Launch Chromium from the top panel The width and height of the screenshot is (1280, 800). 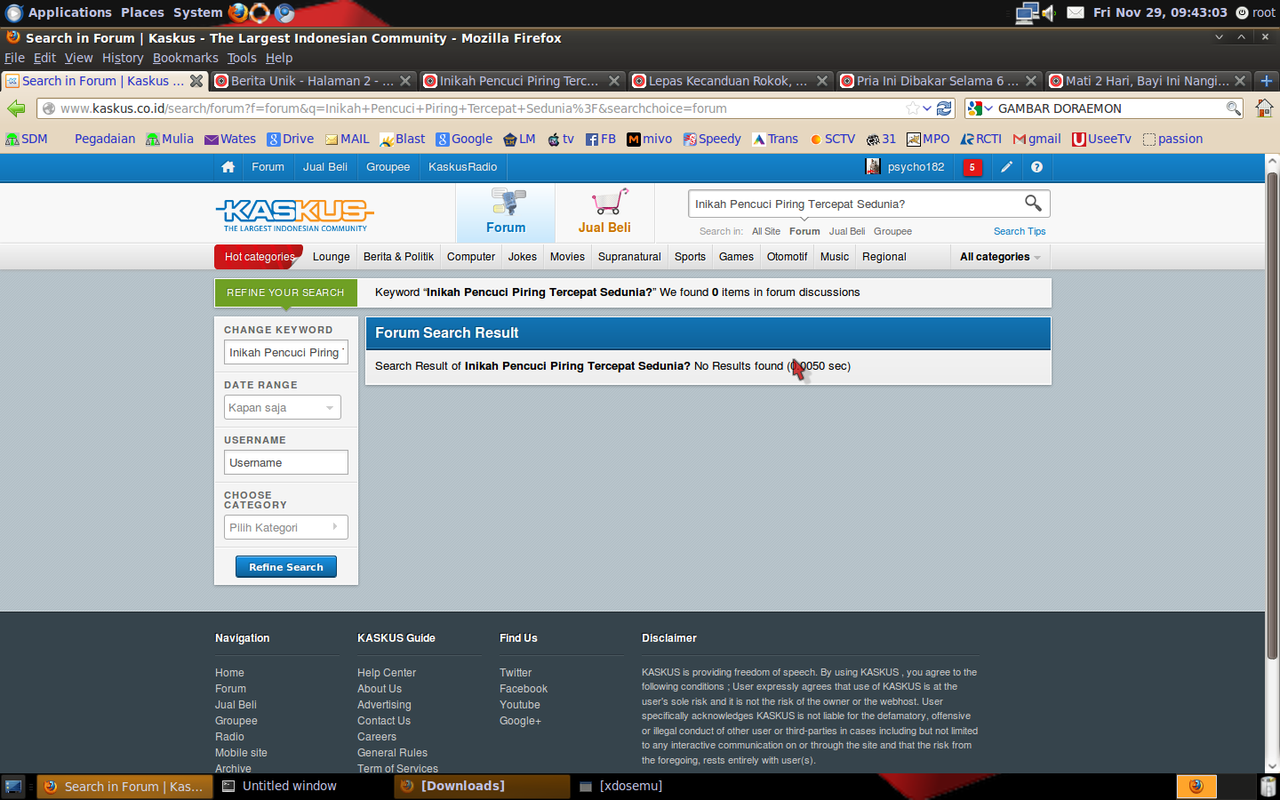pyautogui.click(x=284, y=13)
